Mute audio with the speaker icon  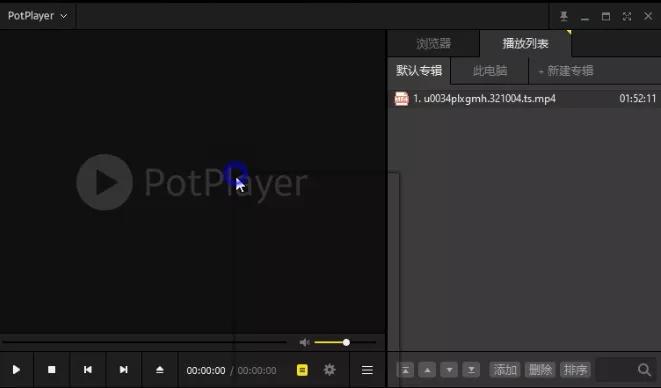(x=304, y=342)
